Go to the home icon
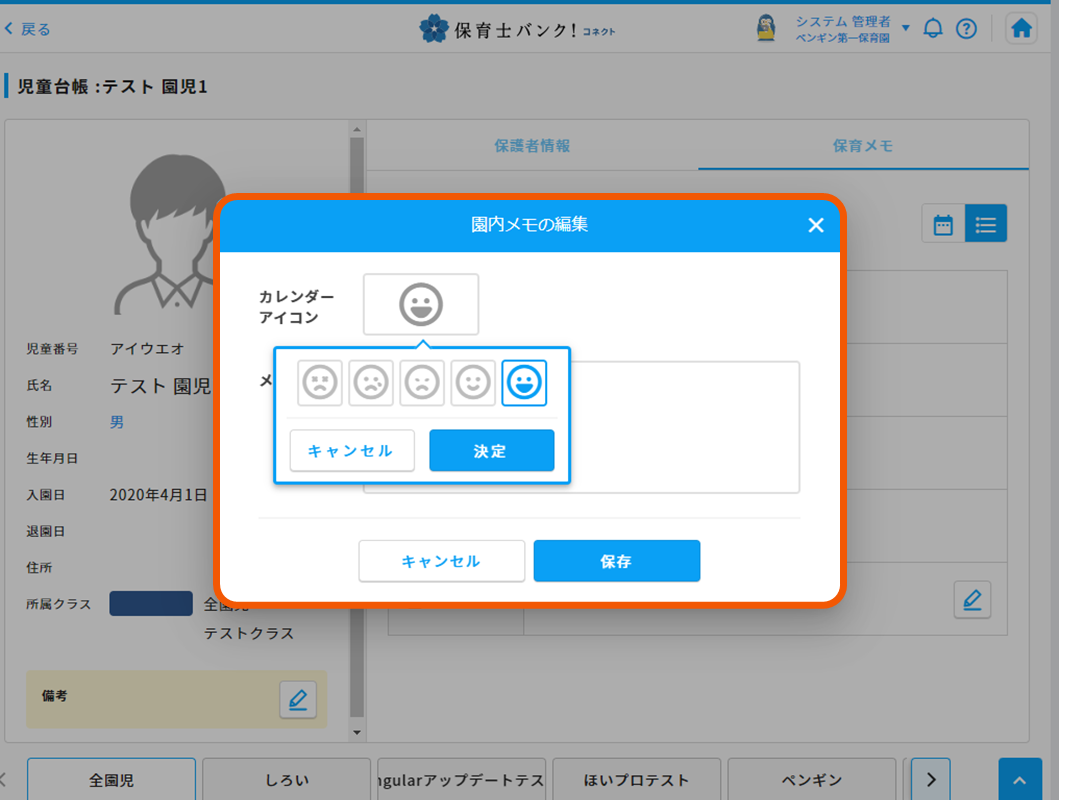The image size is (1067, 800). coord(1021,28)
